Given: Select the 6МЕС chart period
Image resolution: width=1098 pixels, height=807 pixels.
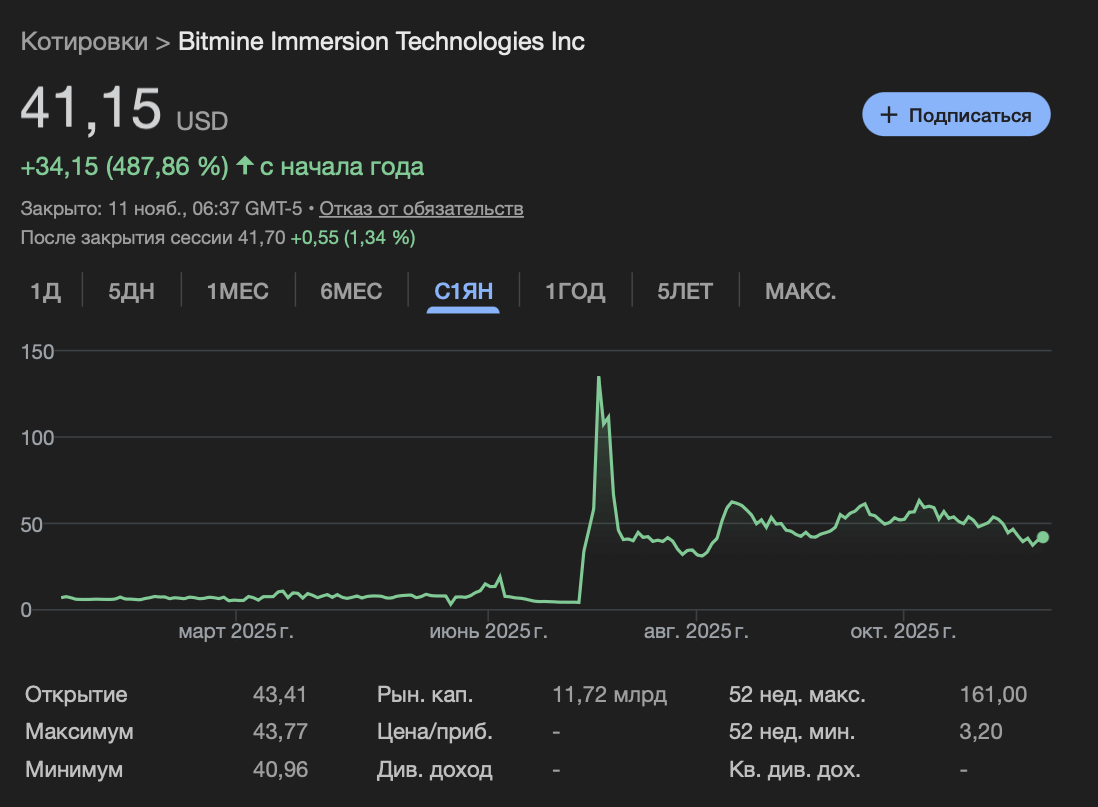Looking at the screenshot, I should pyautogui.click(x=351, y=291).
